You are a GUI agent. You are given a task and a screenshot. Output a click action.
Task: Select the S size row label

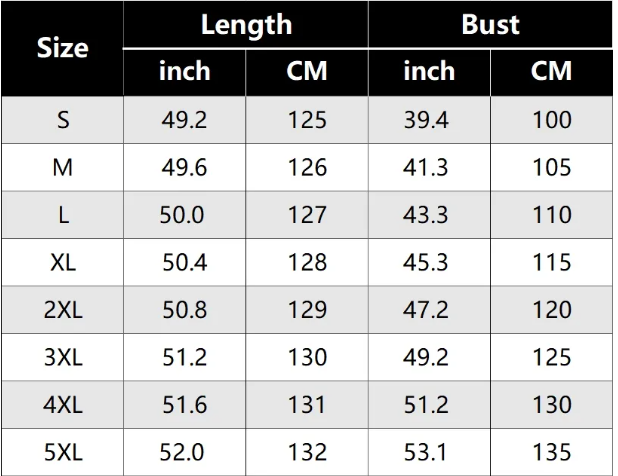click(63, 120)
